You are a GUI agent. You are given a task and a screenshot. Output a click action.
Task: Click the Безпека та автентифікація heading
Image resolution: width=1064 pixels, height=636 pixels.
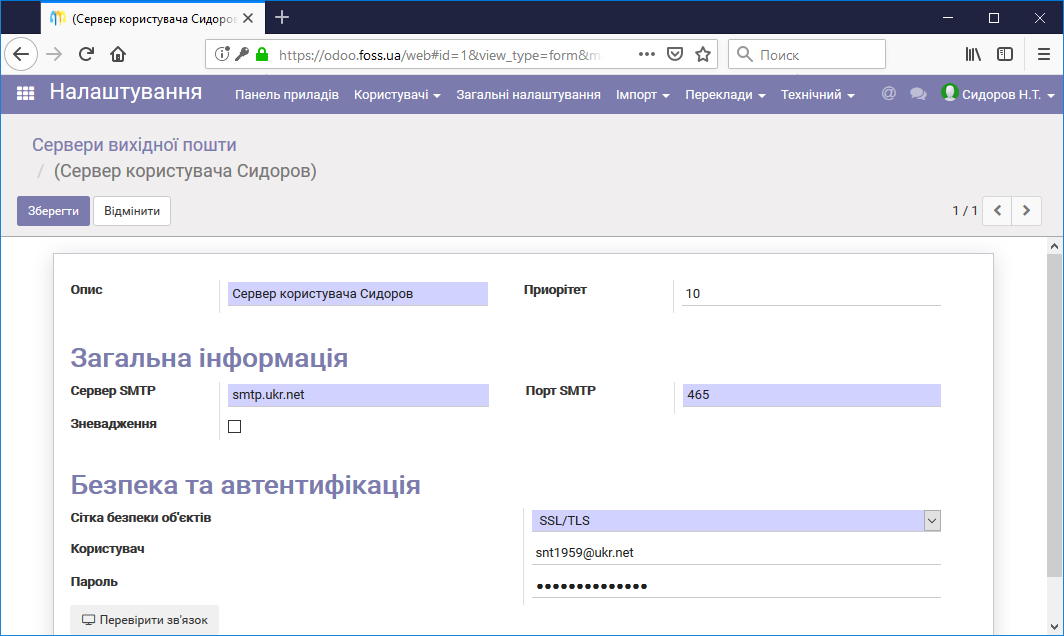coord(246,485)
